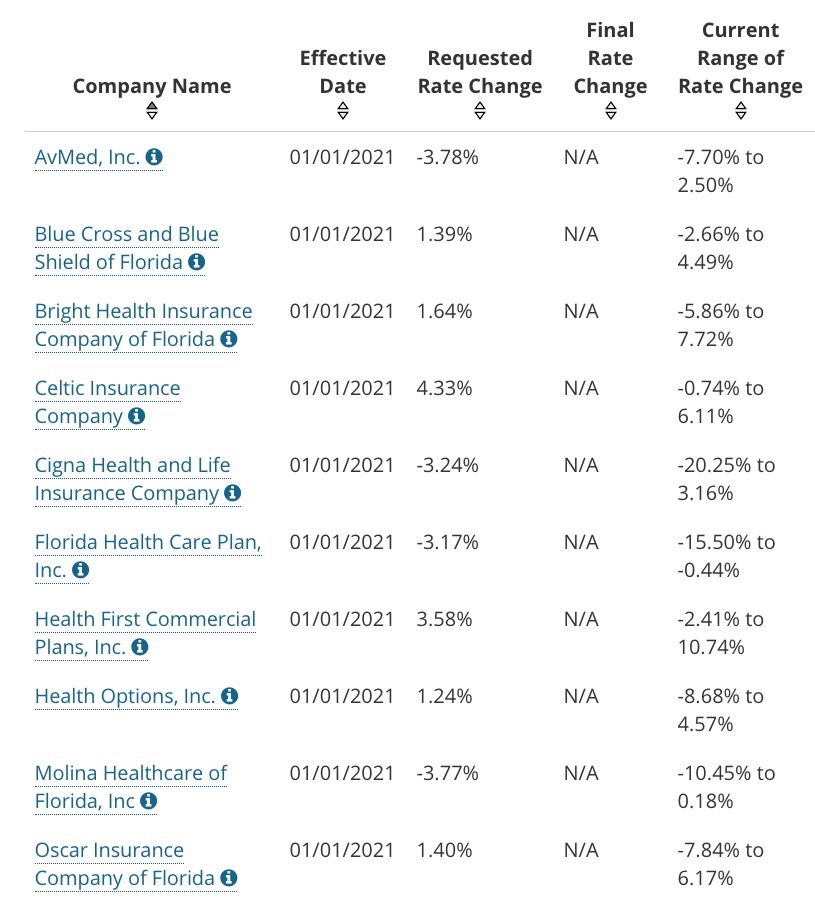Show info icon for Molina Healthcare of Florida
This screenshot has height=922, width=815.
148,801
